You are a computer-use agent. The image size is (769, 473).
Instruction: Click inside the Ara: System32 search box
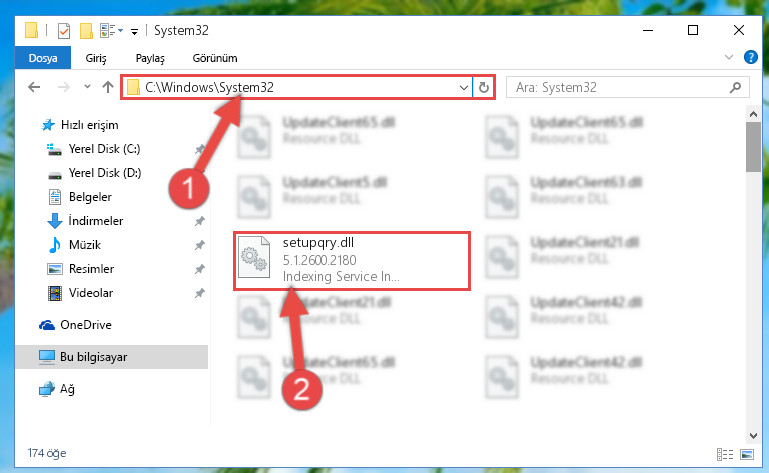pyautogui.click(x=618, y=87)
